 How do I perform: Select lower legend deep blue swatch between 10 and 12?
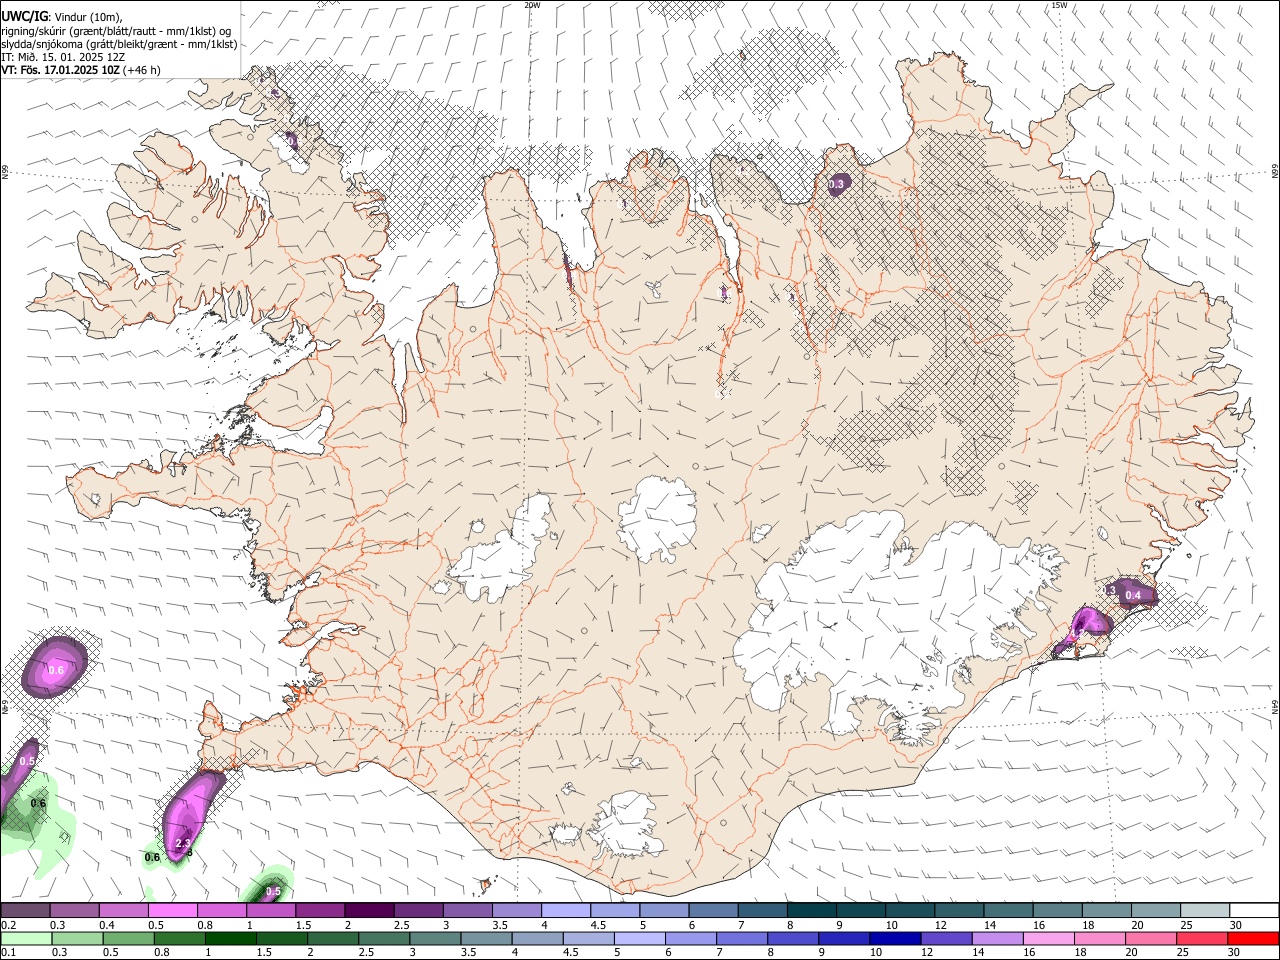point(893,938)
